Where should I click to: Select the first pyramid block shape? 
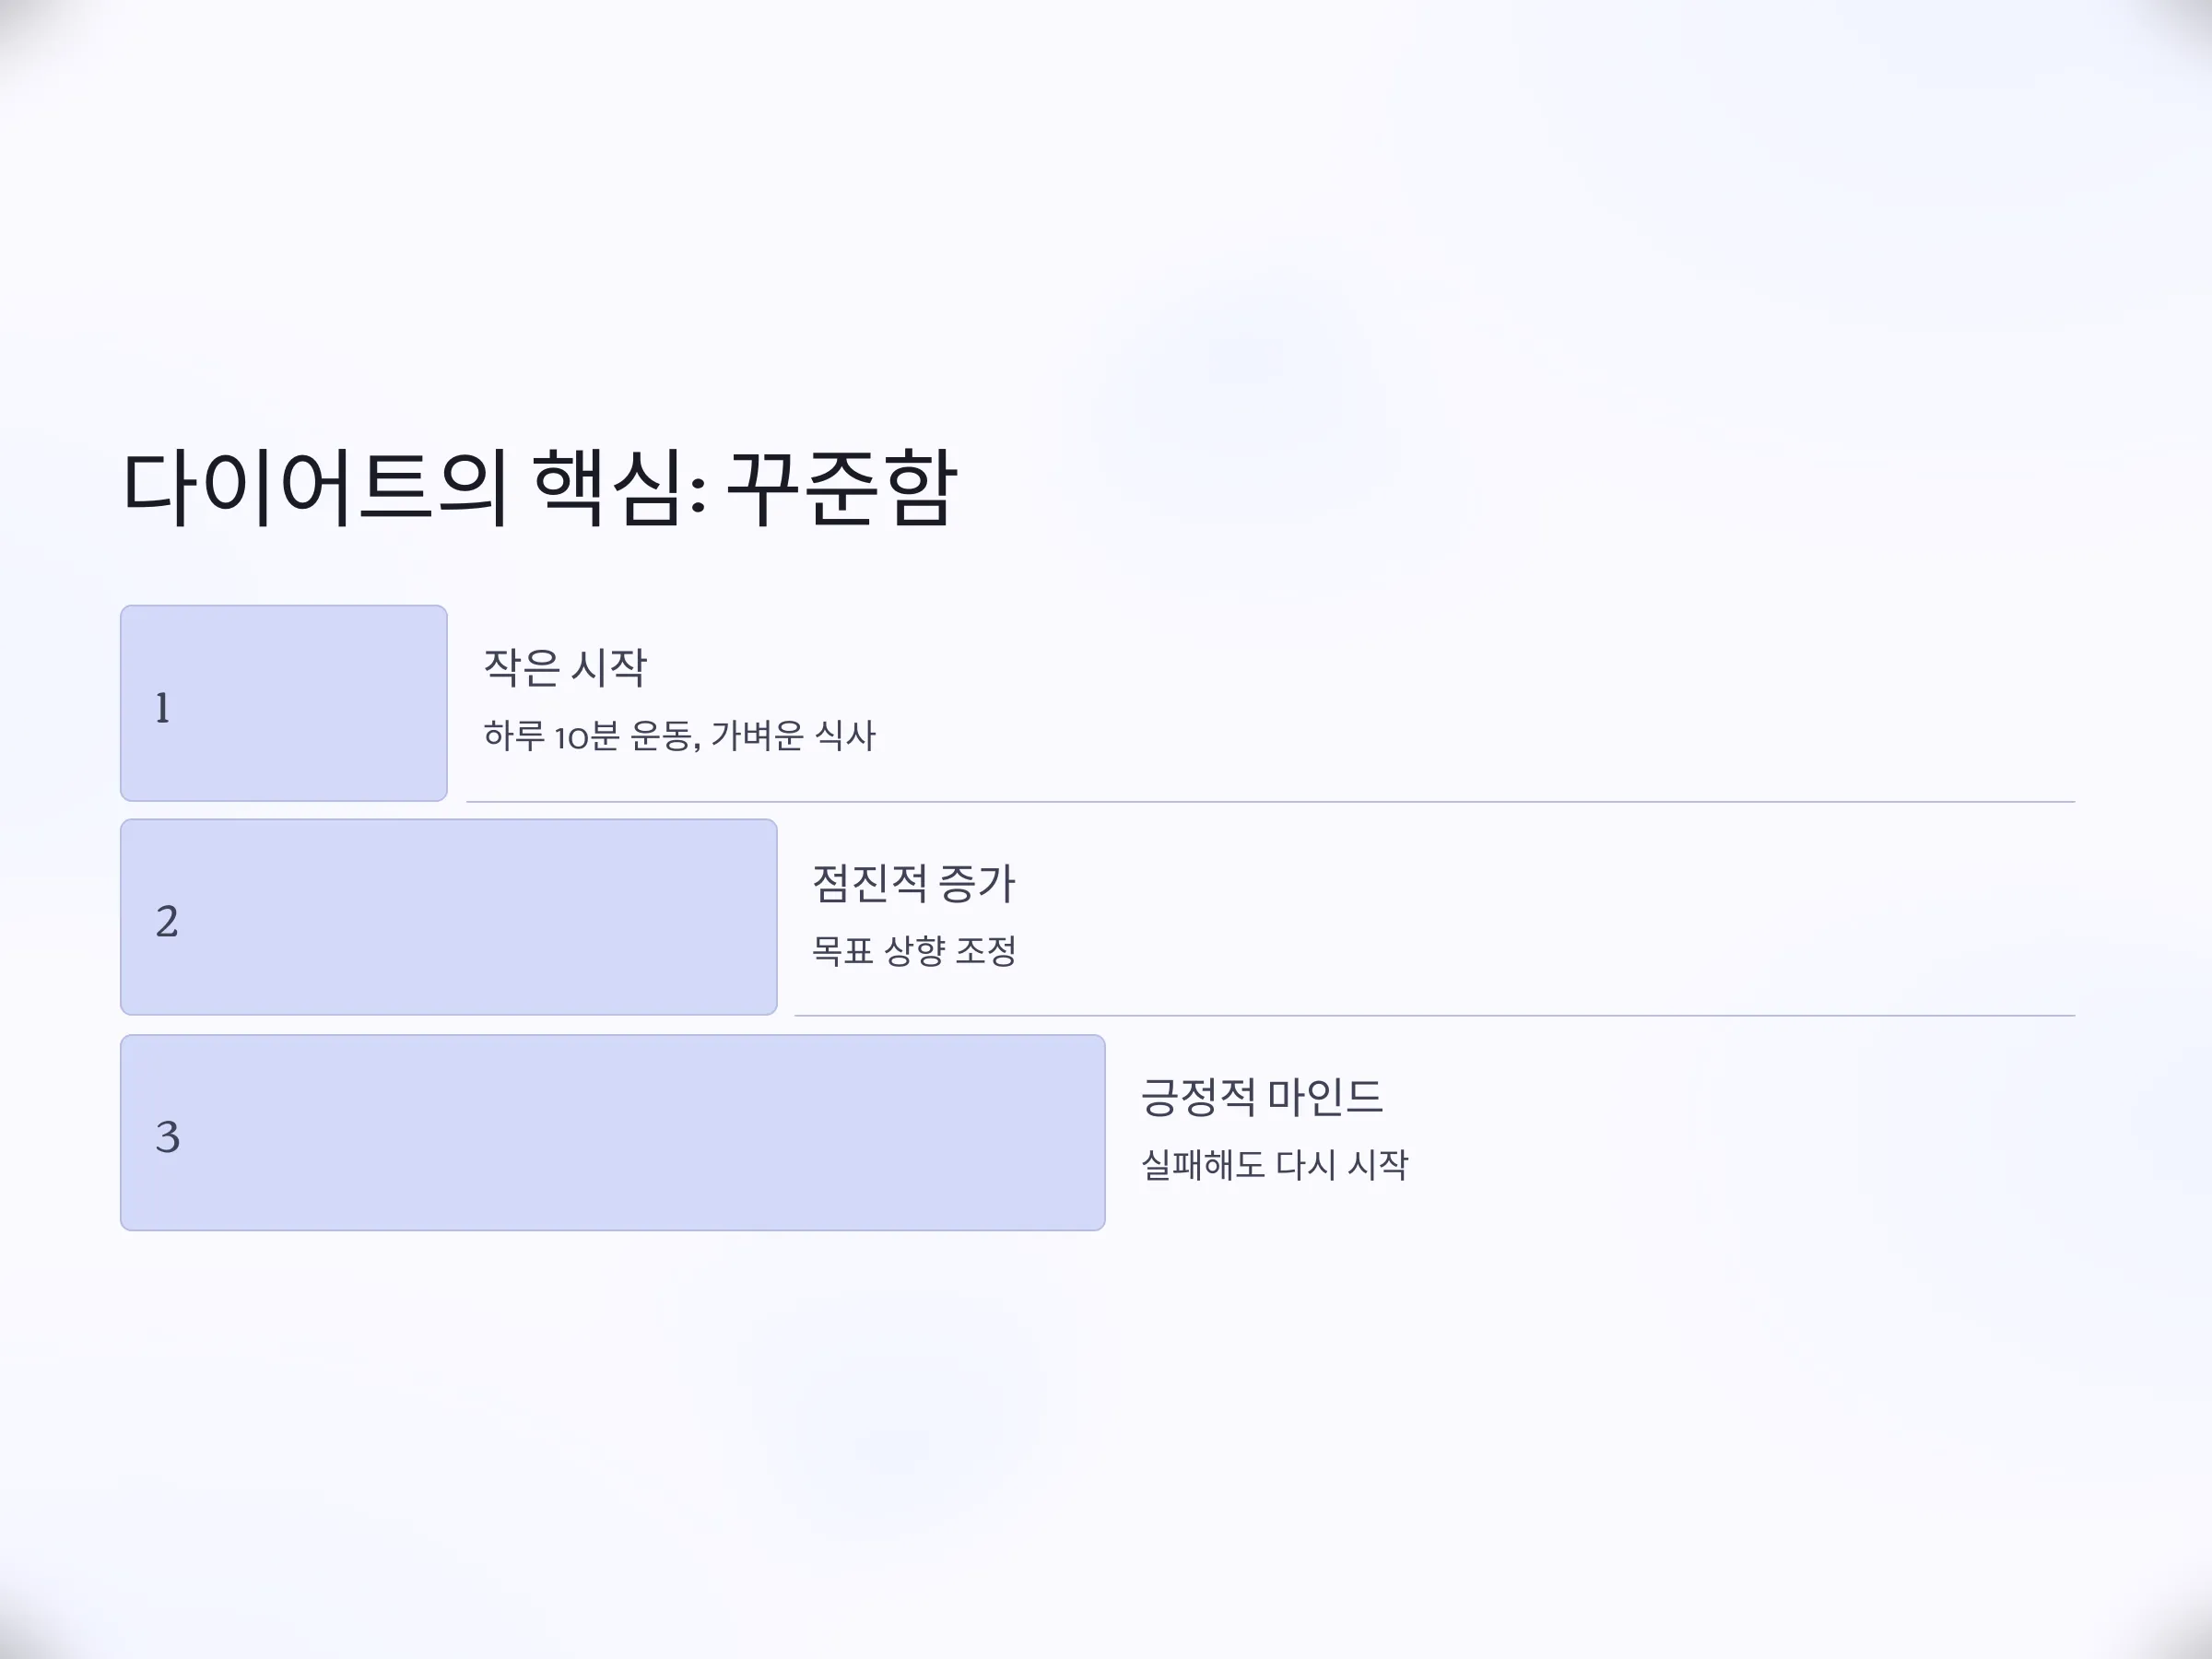pos(284,703)
